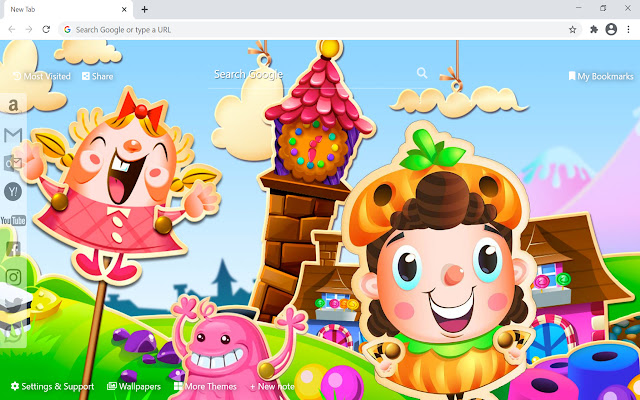Open Settings & Support

[52, 386]
